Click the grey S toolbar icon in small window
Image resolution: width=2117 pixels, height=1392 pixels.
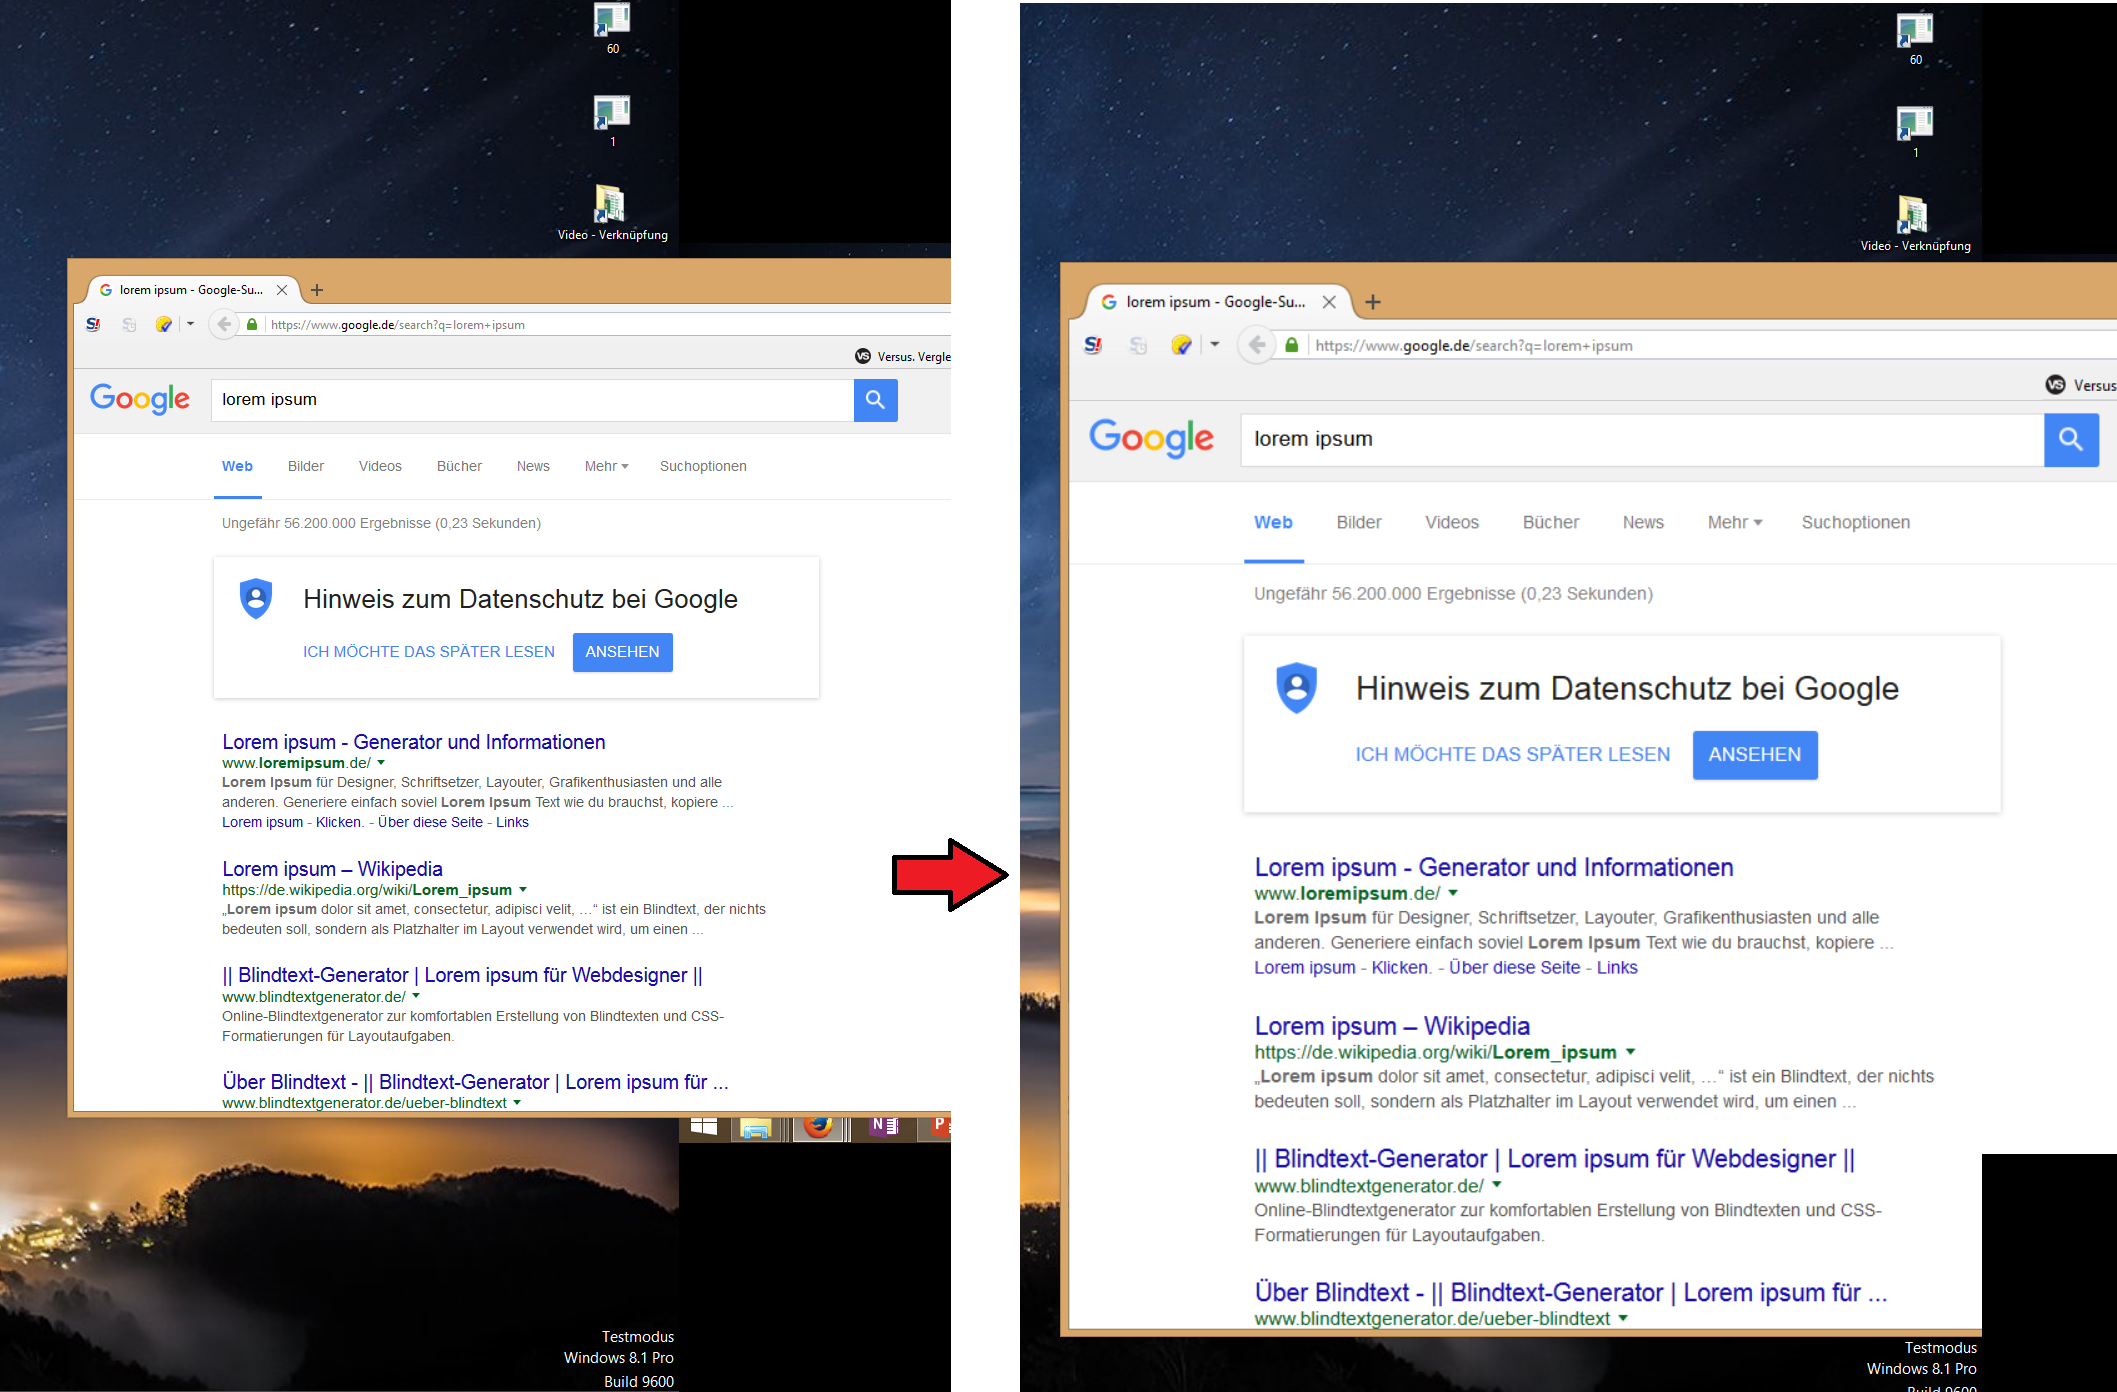pos(129,324)
